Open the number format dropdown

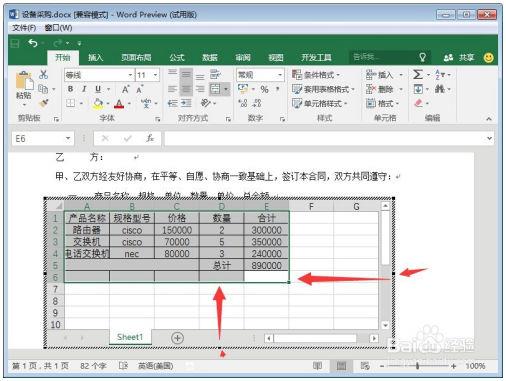(280, 75)
